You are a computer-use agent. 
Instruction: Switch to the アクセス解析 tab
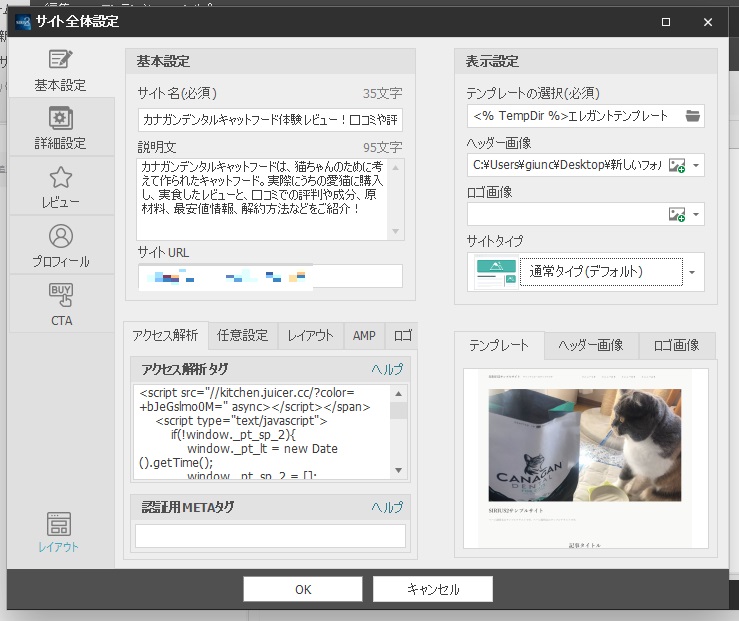pyautogui.click(x=165, y=335)
